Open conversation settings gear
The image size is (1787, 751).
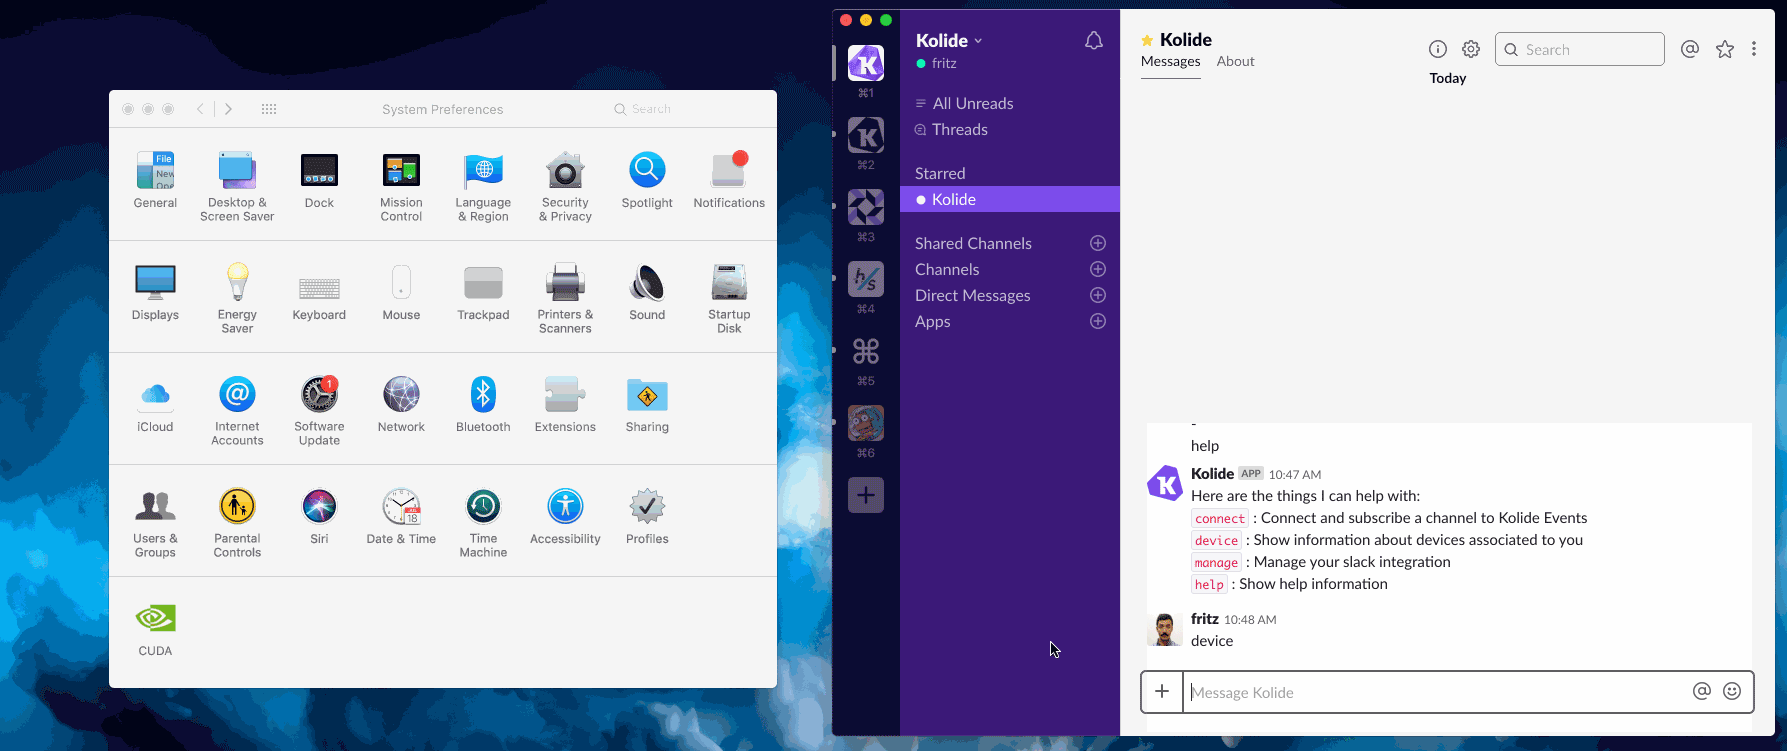click(x=1471, y=49)
